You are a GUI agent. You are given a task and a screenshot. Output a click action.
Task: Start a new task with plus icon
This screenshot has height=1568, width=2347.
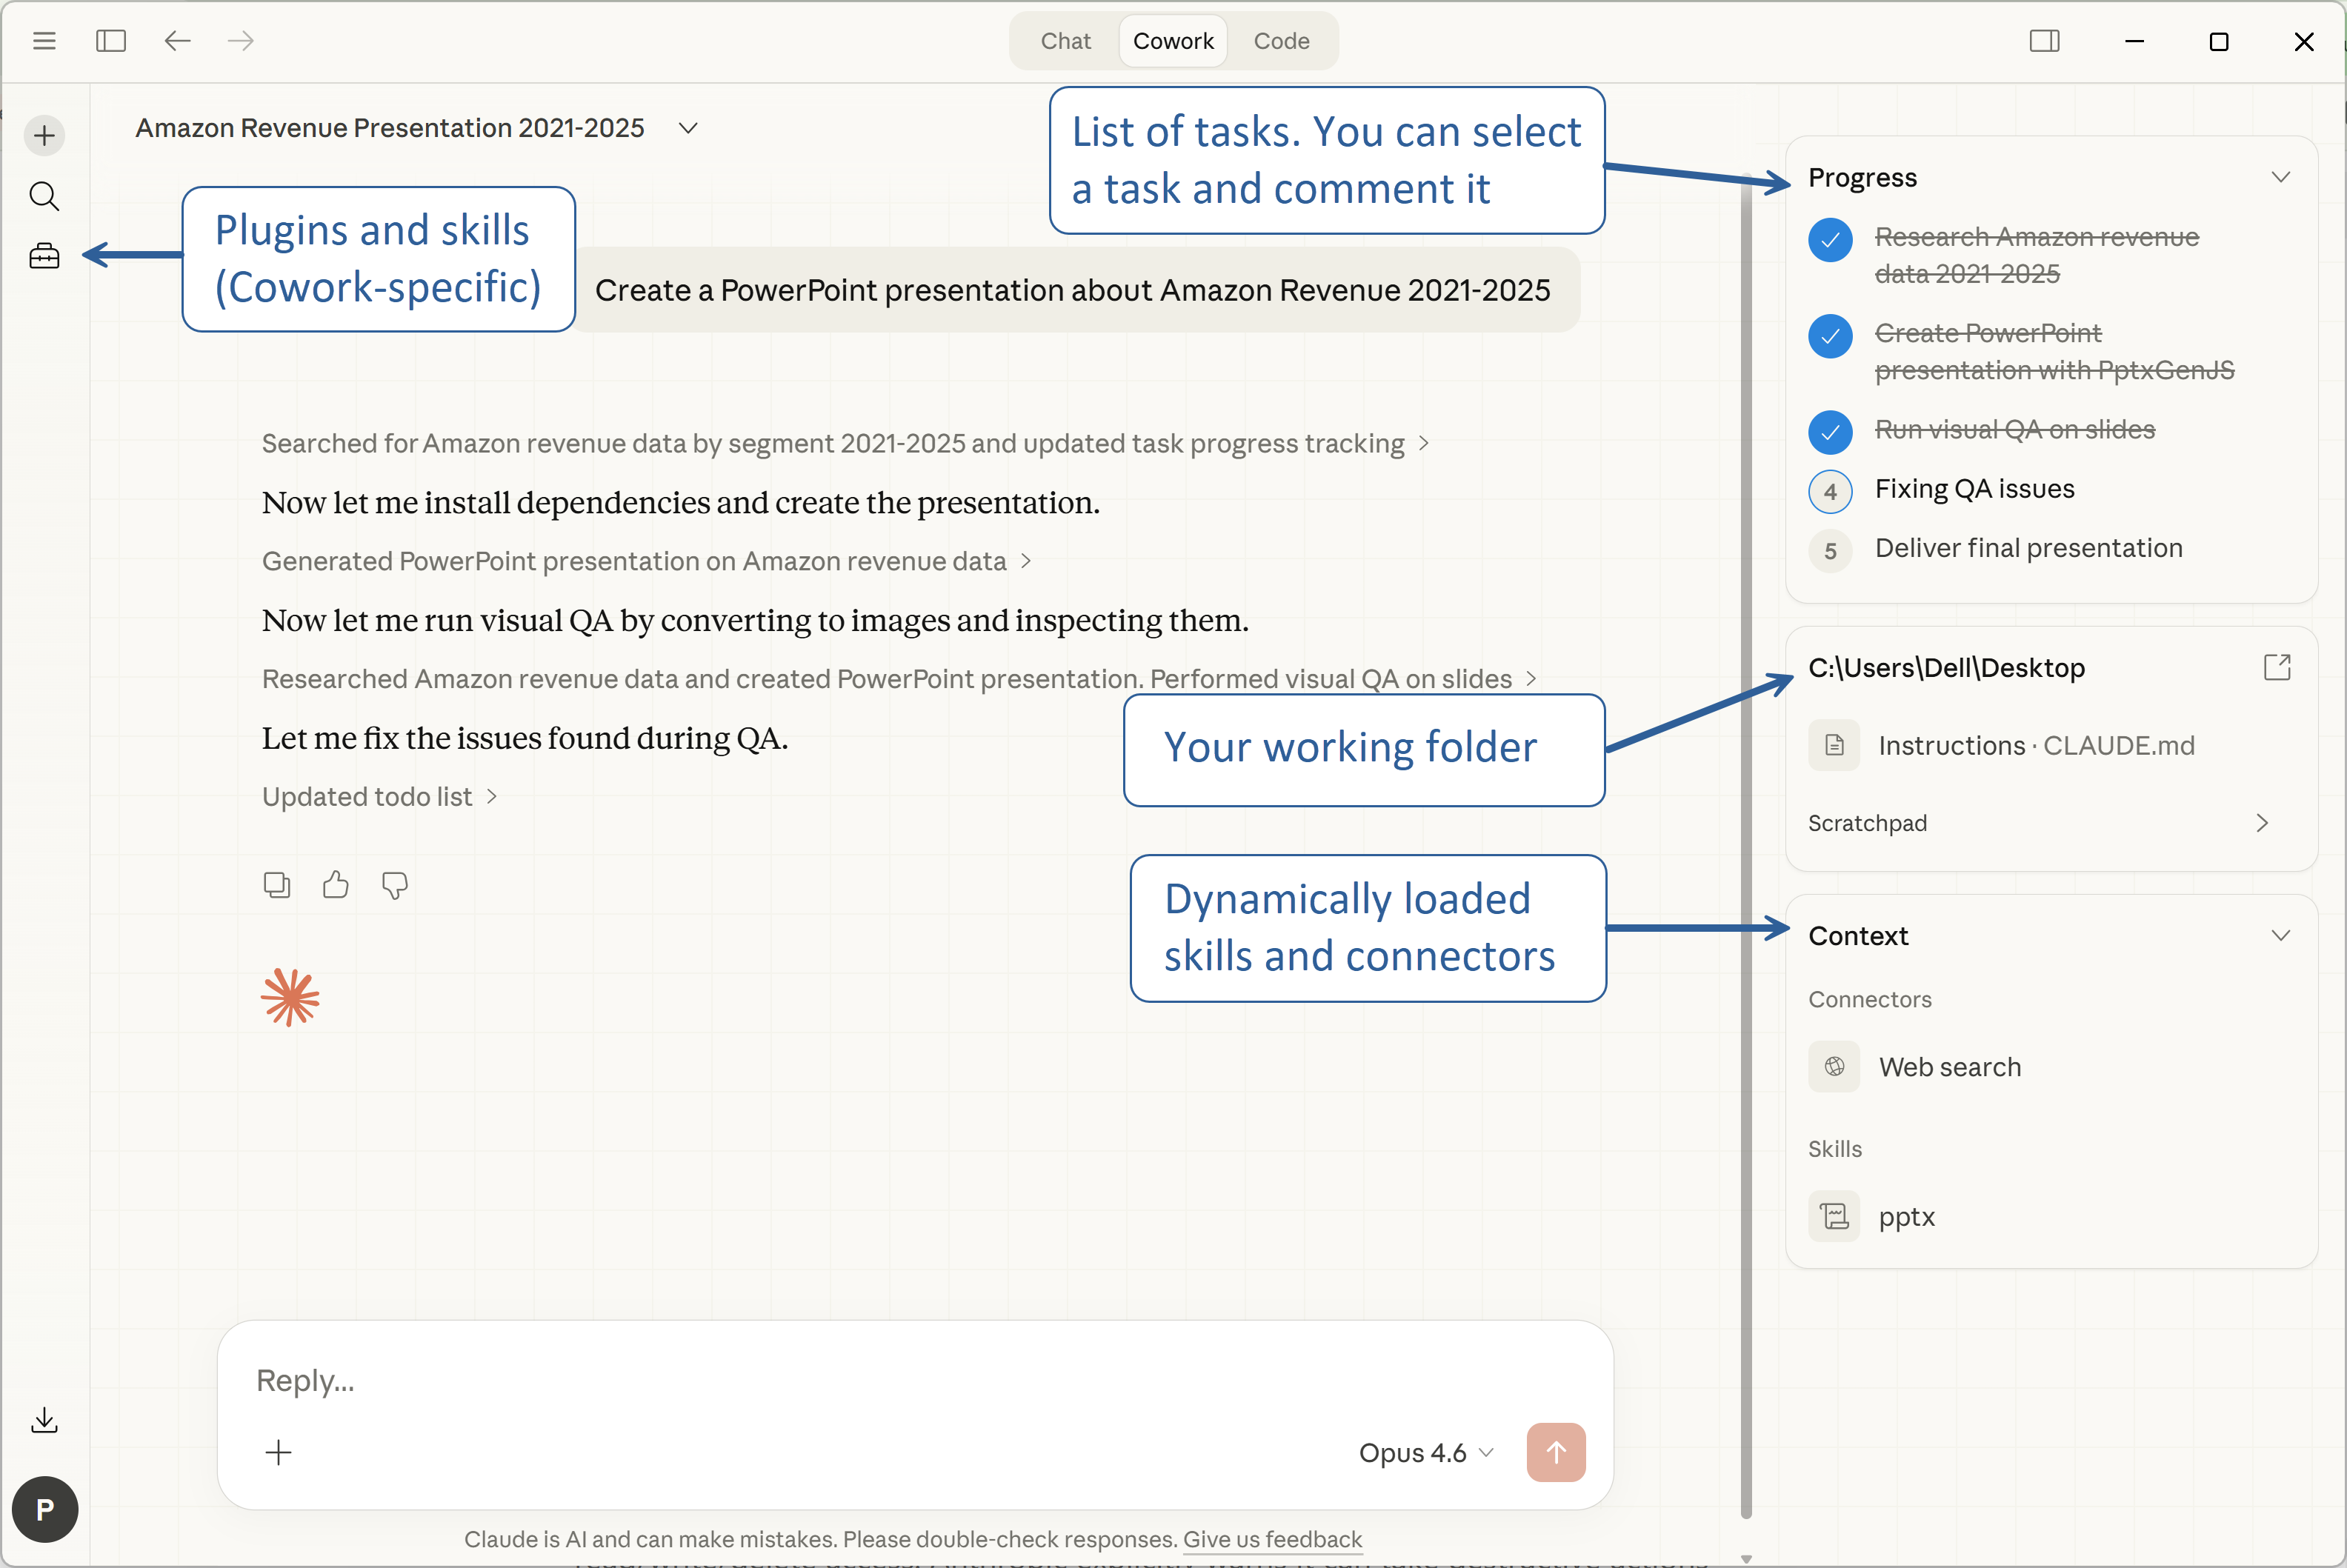click(44, 135)
